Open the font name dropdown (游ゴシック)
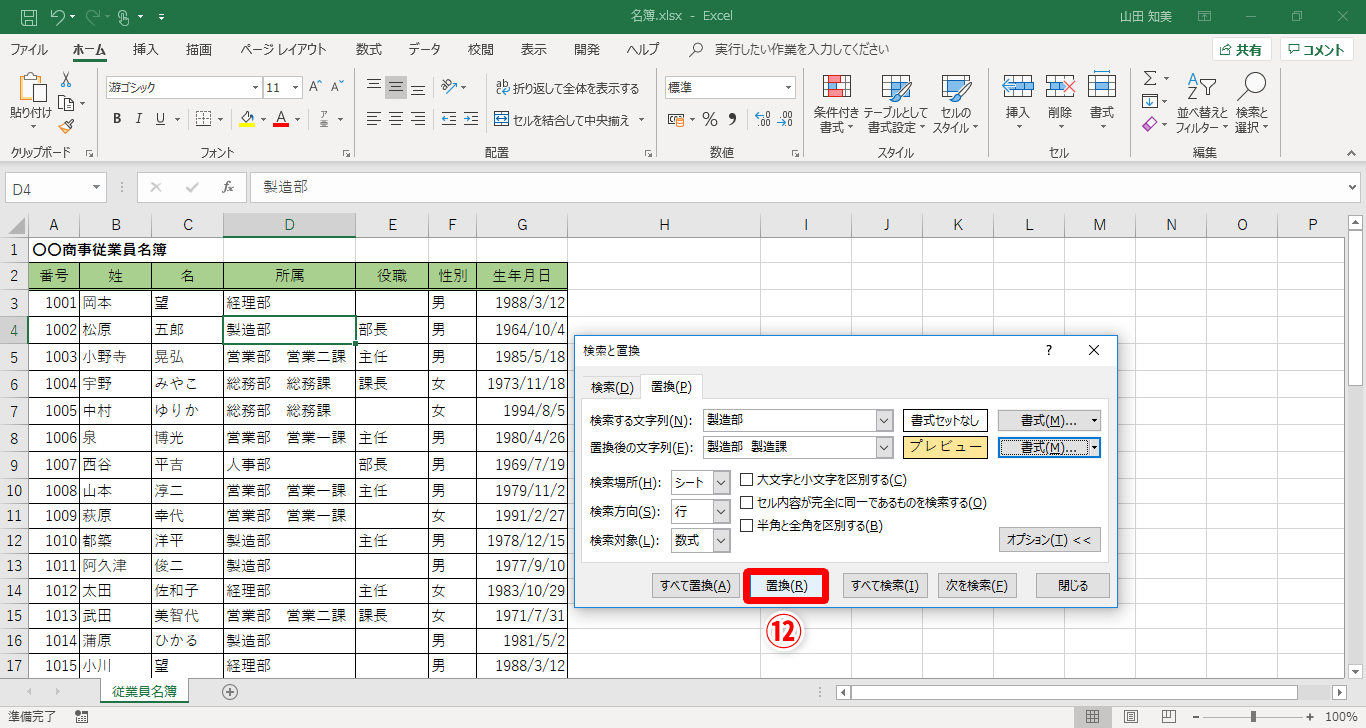The width and height of the screenshot is (1366, 728). (254, 87)
